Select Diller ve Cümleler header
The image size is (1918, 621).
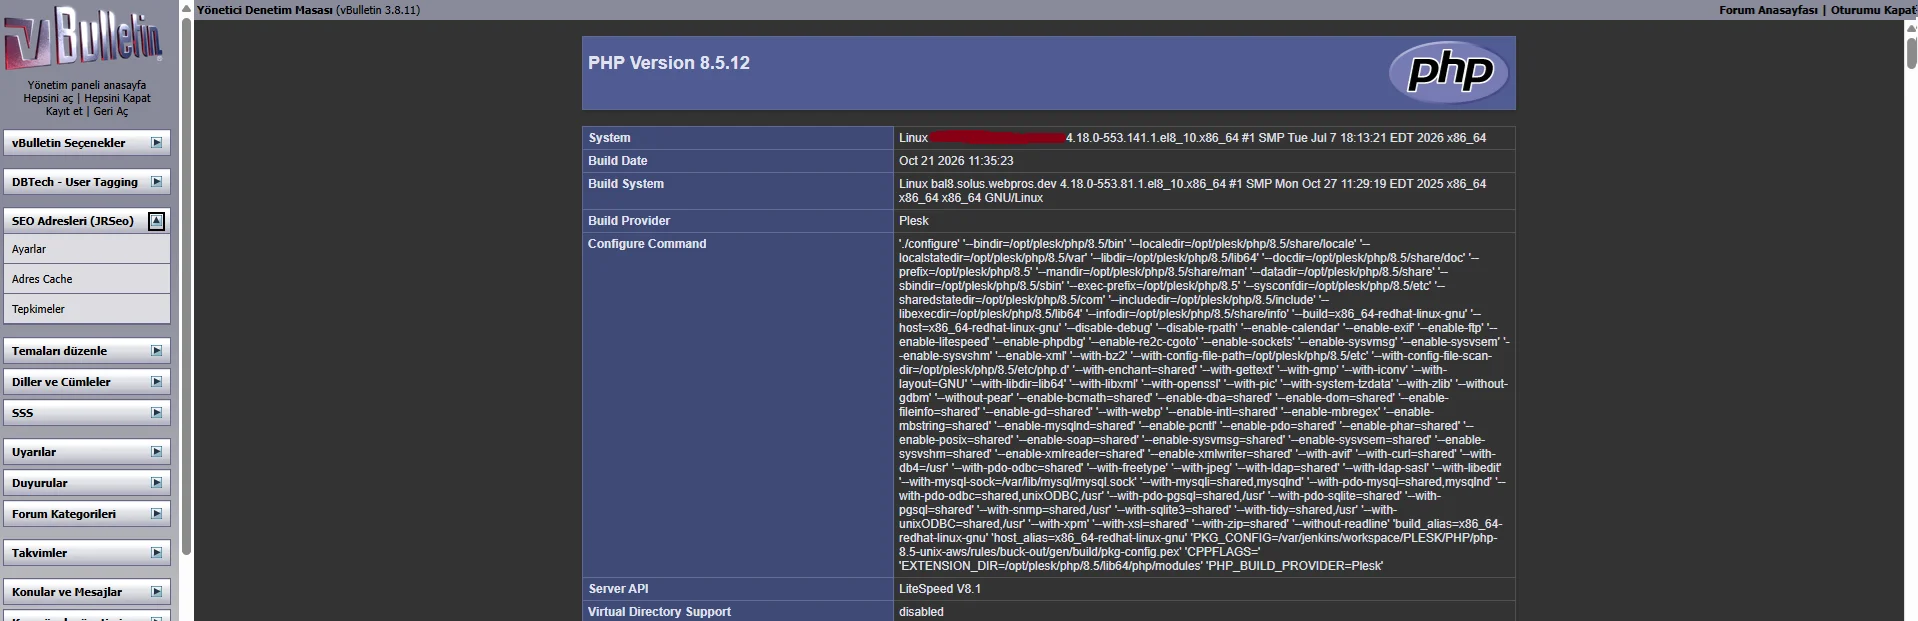86,382
